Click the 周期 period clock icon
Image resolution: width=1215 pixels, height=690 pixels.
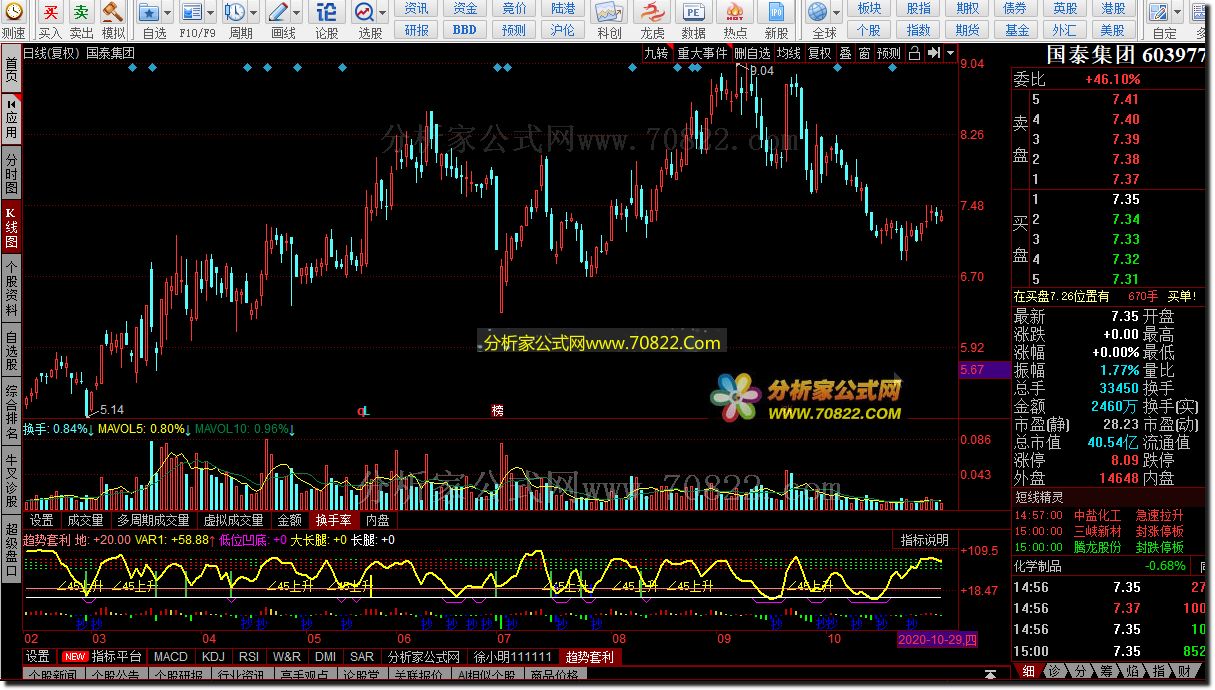click(236, 13)
